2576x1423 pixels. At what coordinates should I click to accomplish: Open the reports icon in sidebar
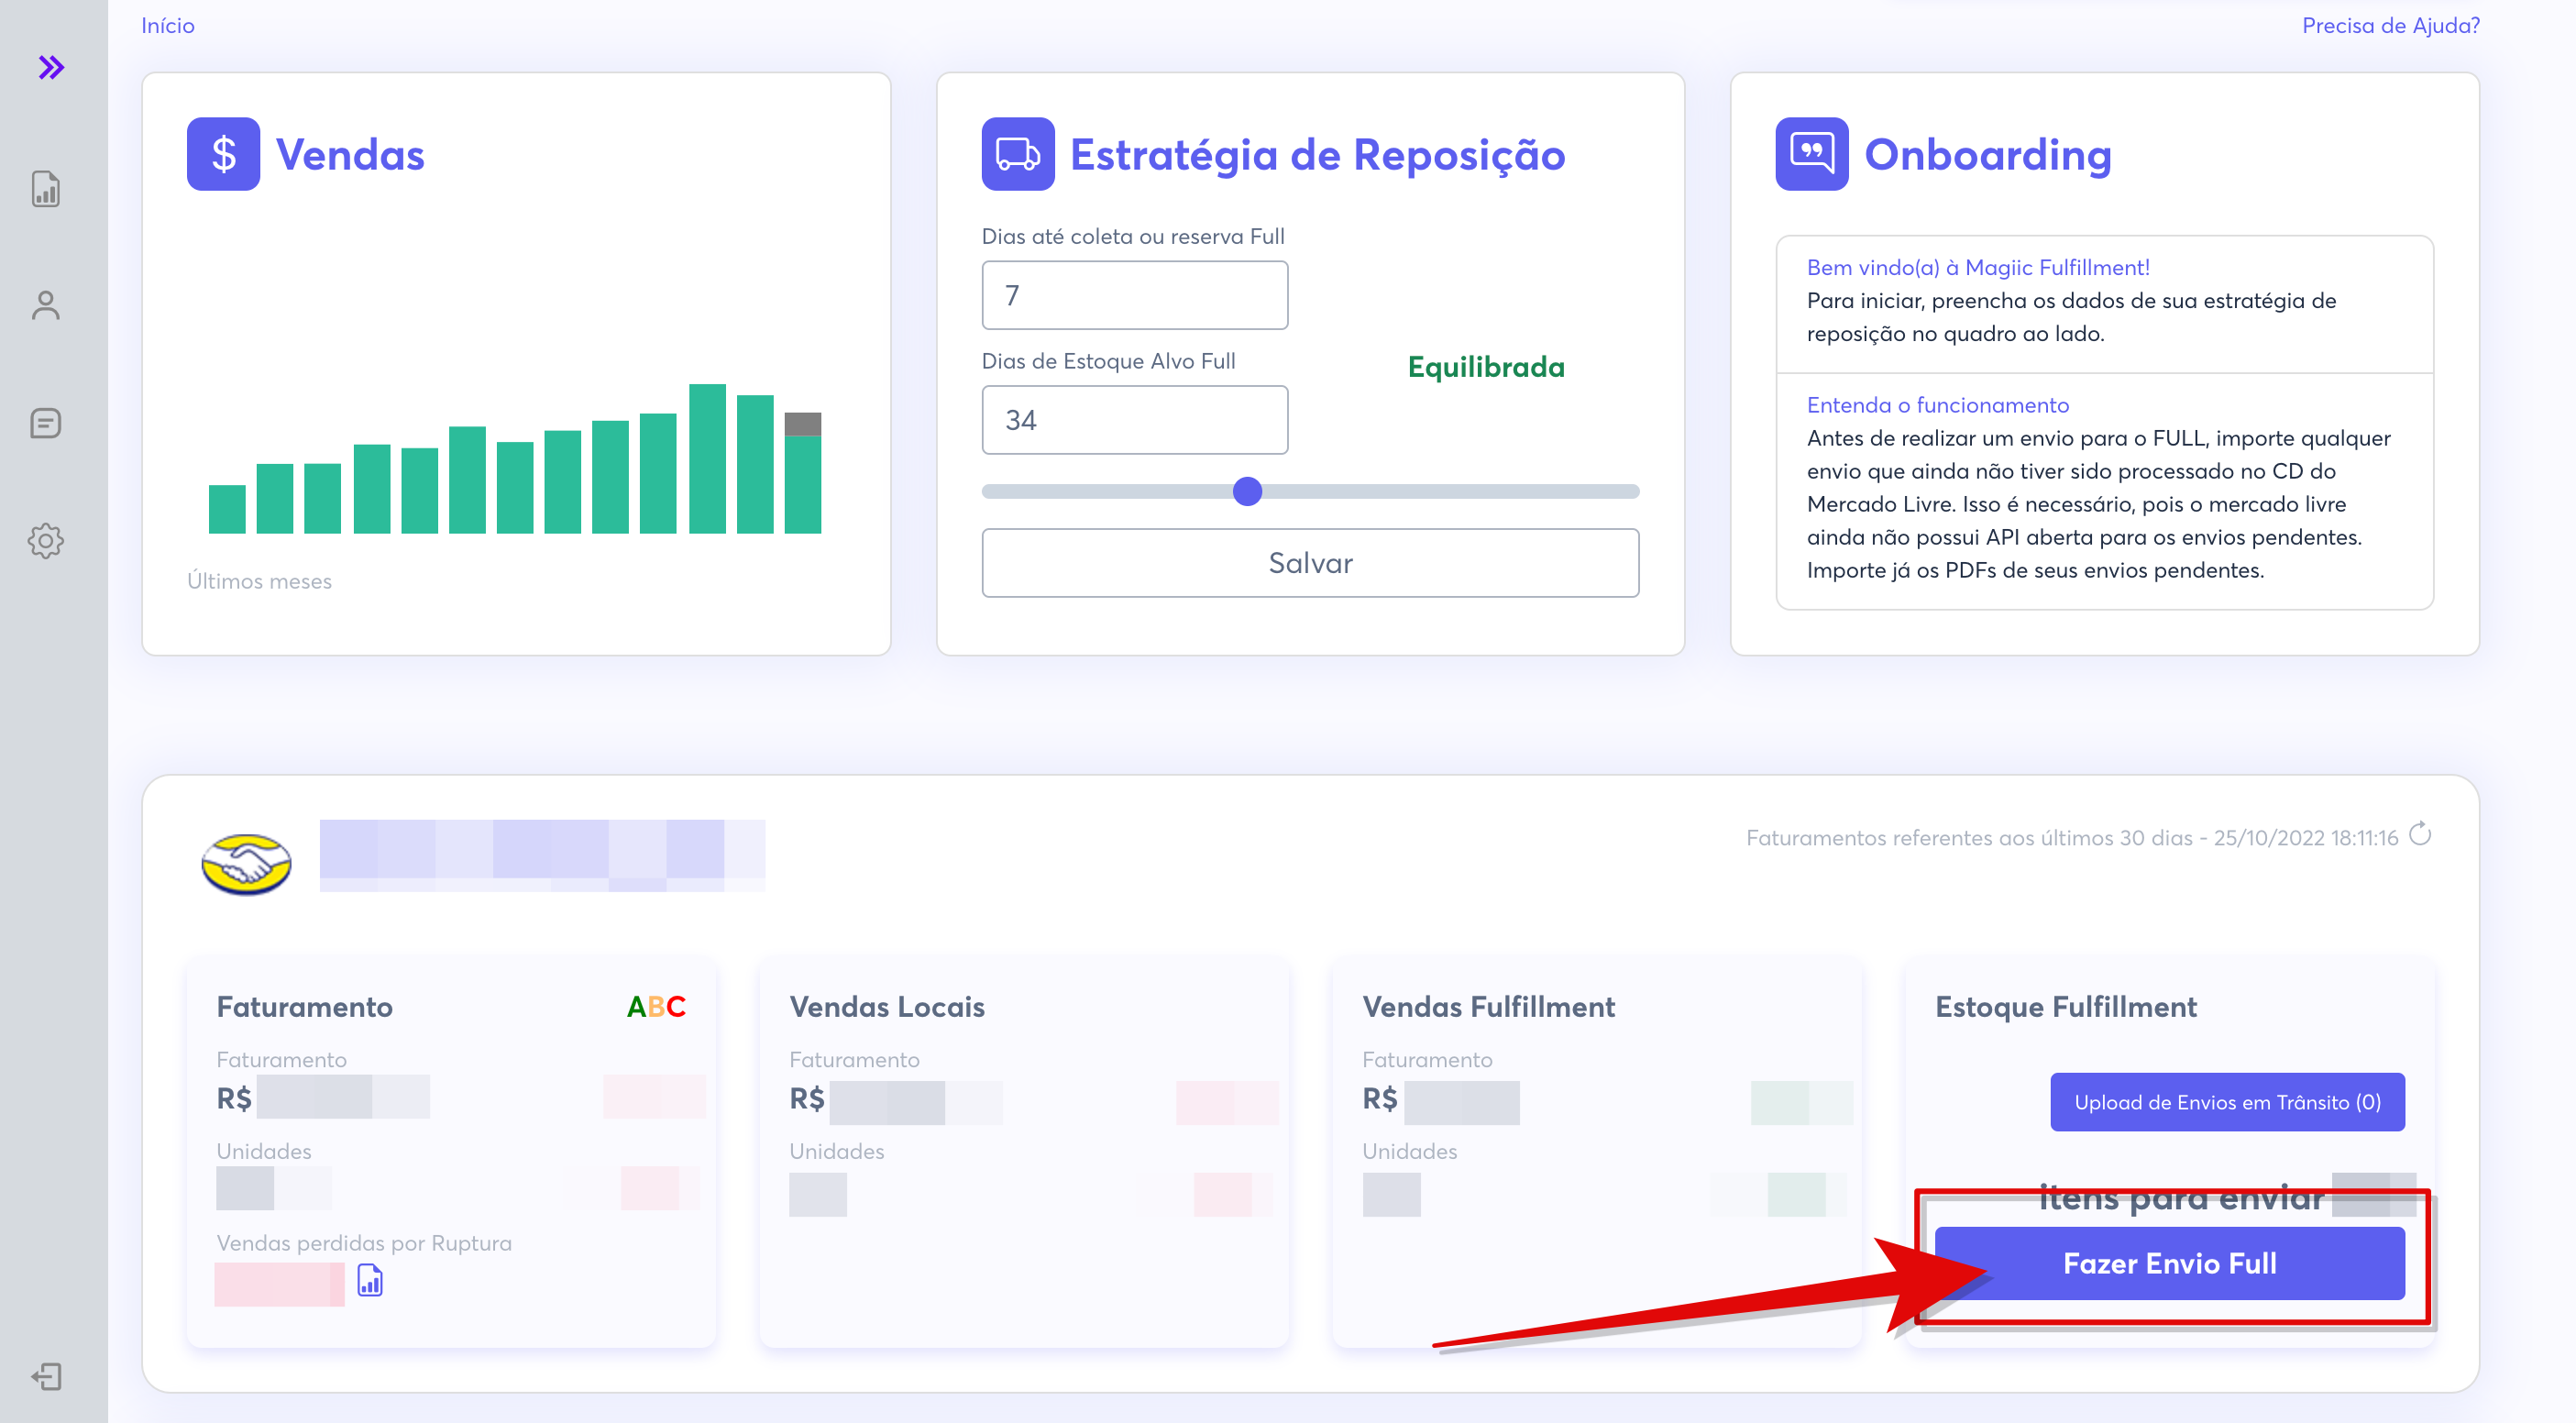(x=46, y=188)
